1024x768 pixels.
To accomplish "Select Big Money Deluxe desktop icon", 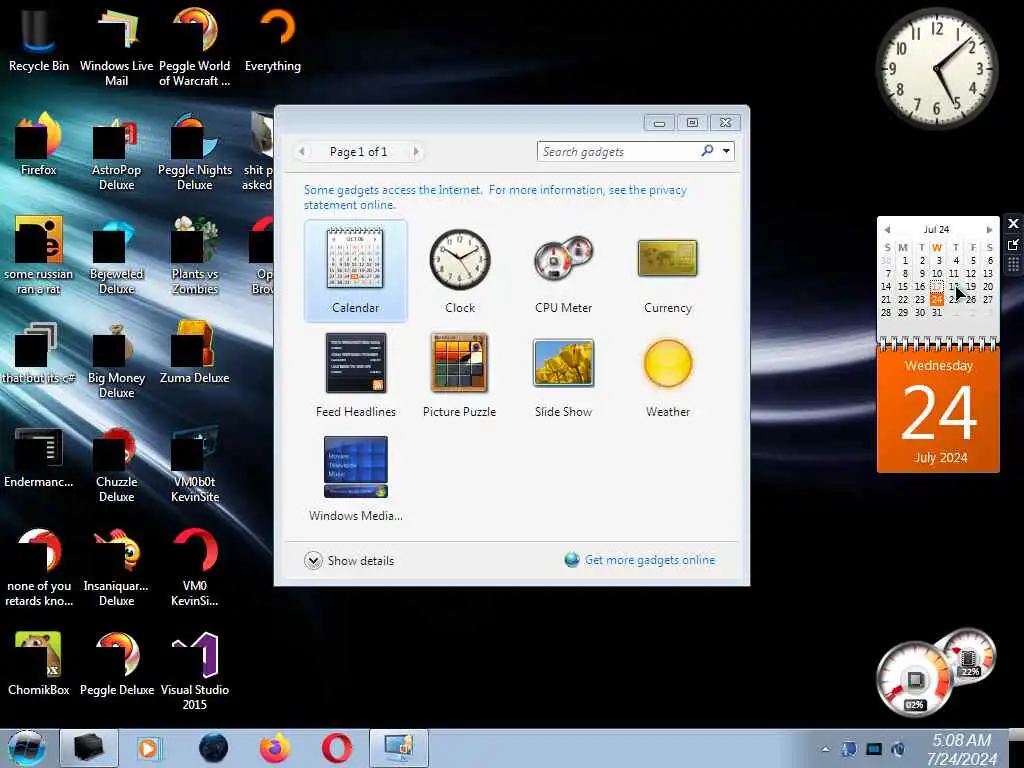I will (116, 360).
